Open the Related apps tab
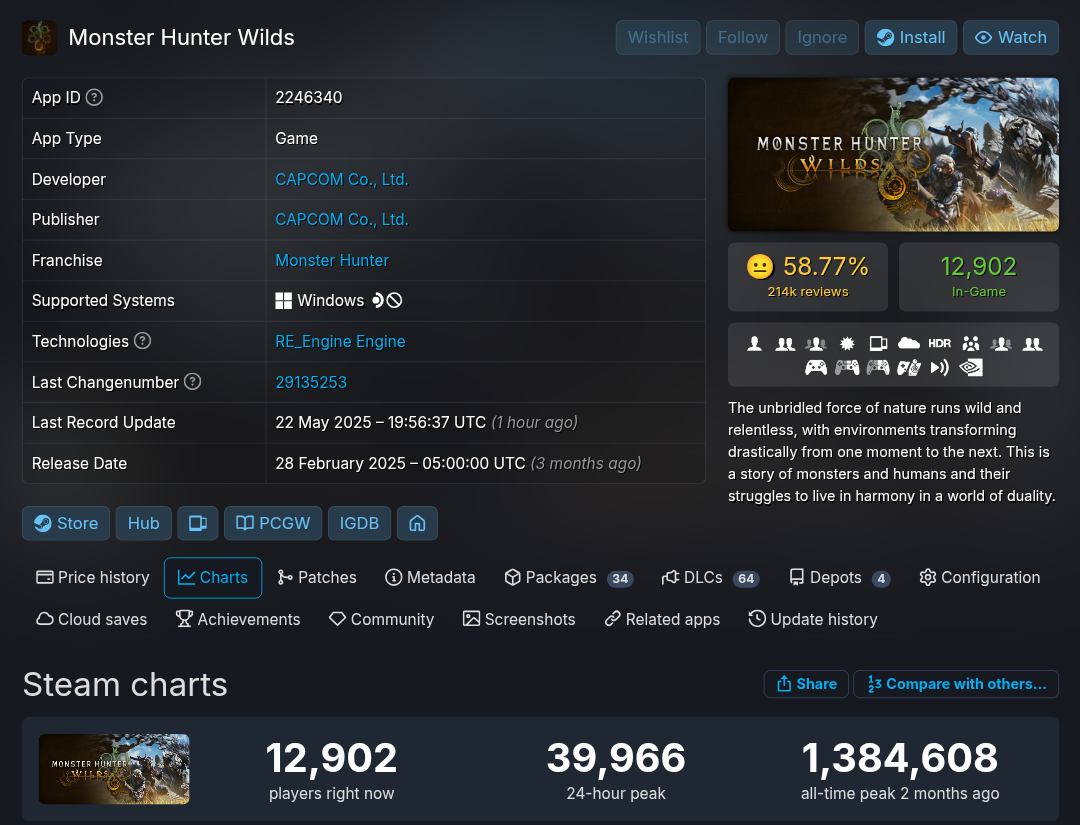This screenshot has height=825, width=1080. [x=663, y=619]
